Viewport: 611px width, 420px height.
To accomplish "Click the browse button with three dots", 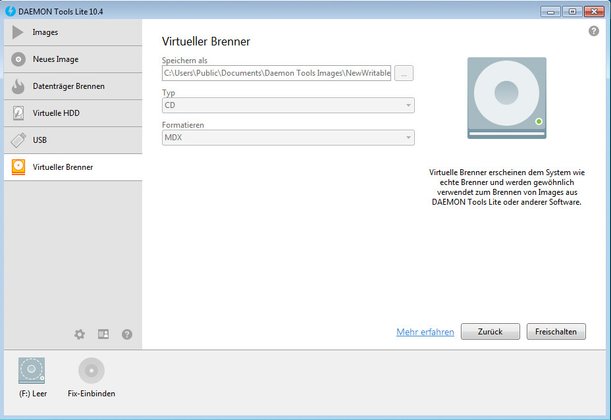I will point(404,73).
